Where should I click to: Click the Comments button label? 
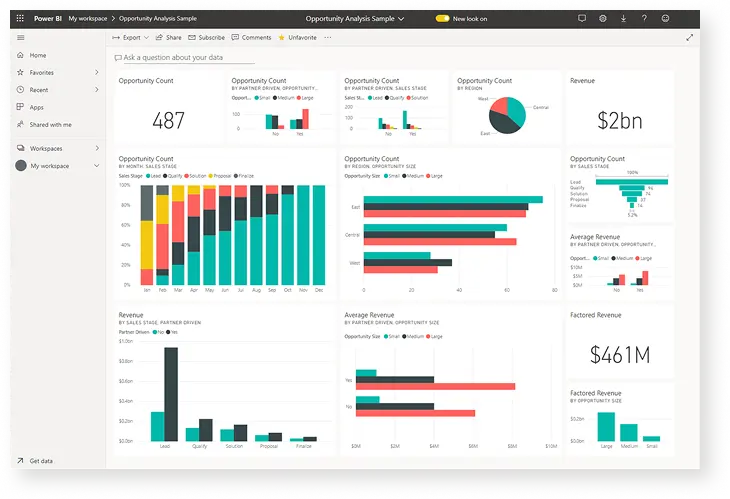[x=256, y=38]
